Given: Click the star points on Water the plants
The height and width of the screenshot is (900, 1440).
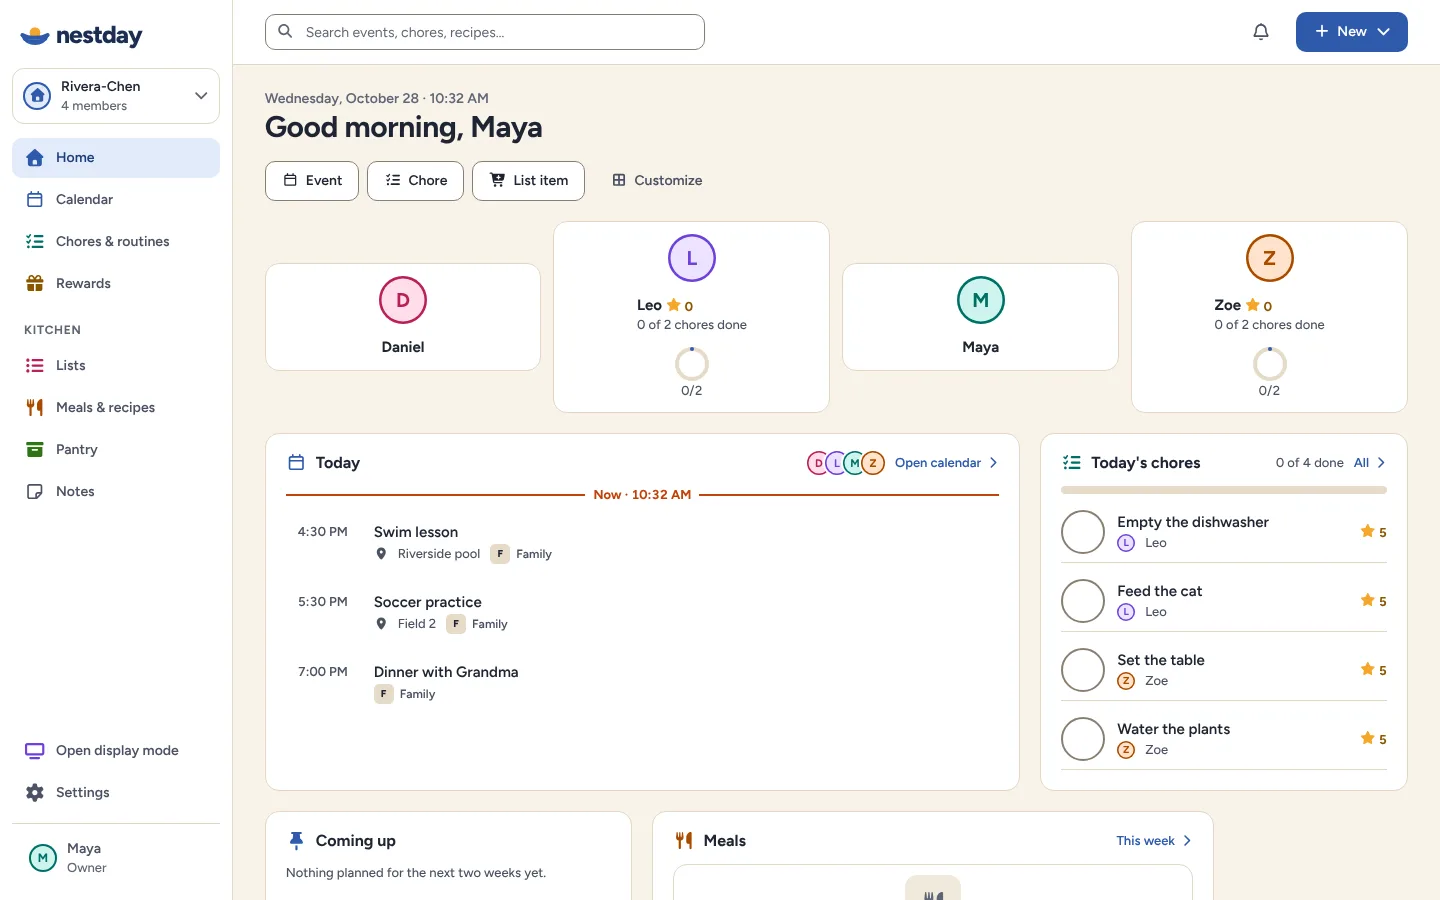Looking at the screenshot, I should point(1374,739).
